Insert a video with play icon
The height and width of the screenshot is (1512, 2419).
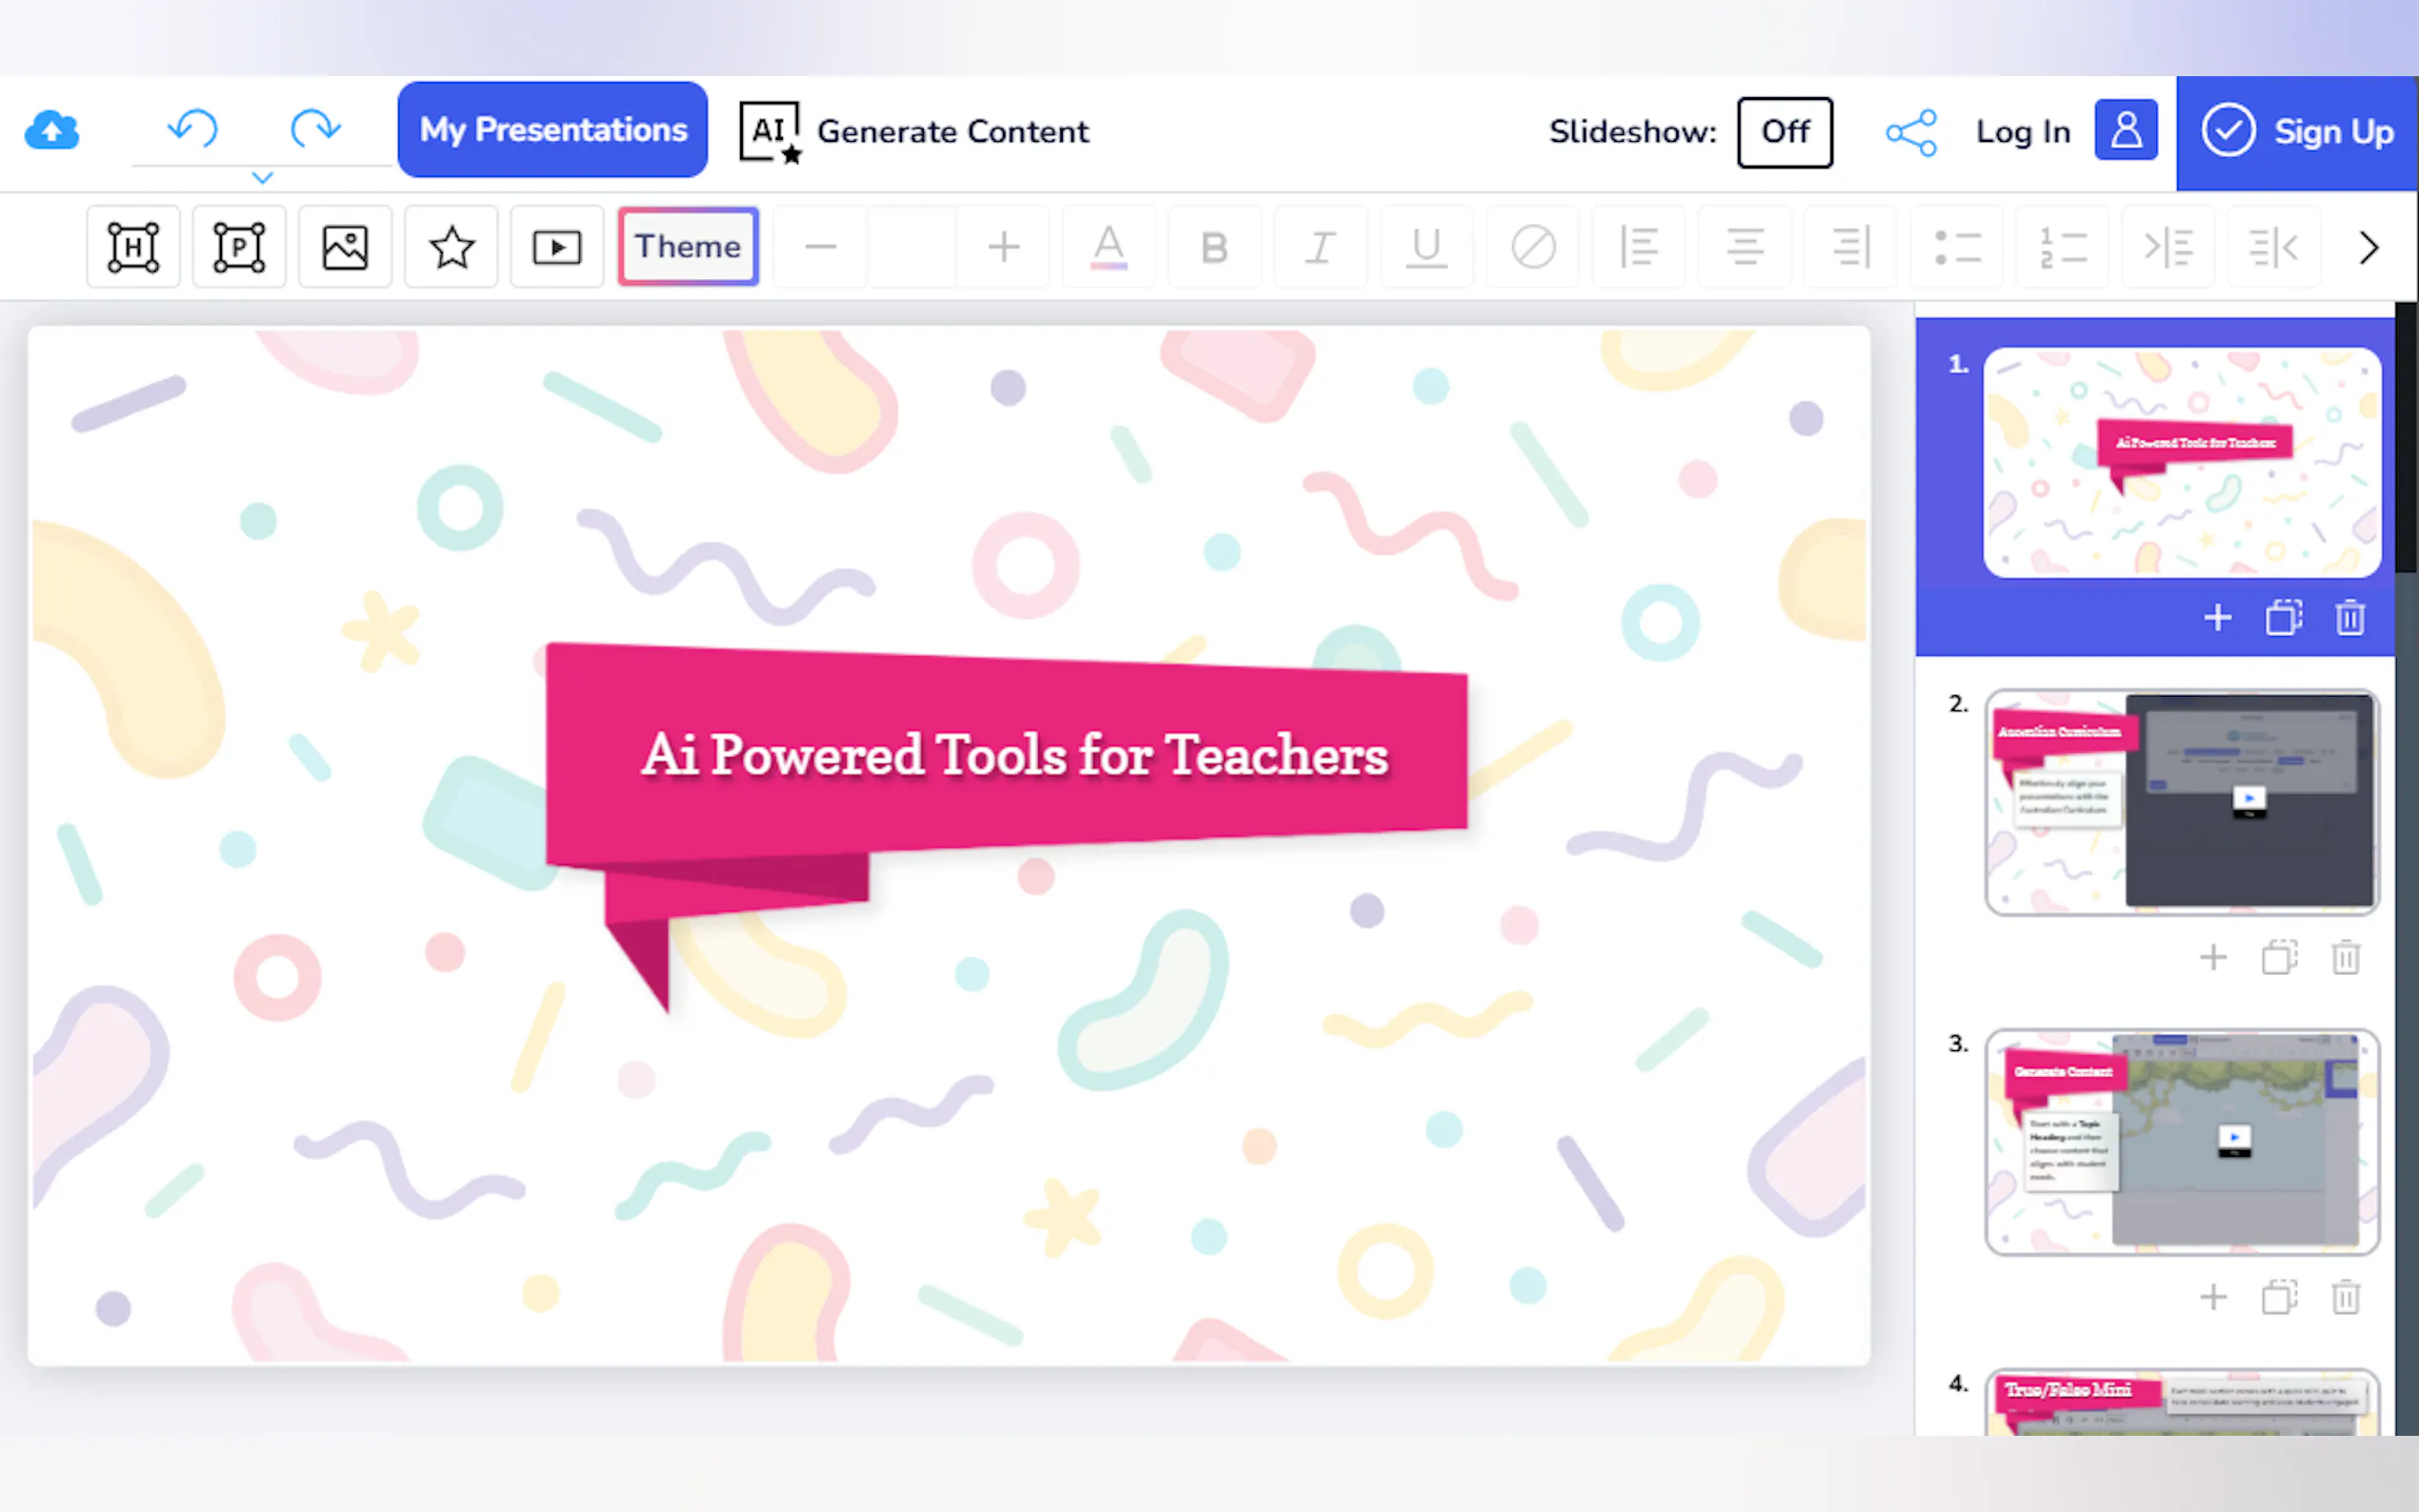click(x=557, y=247)
